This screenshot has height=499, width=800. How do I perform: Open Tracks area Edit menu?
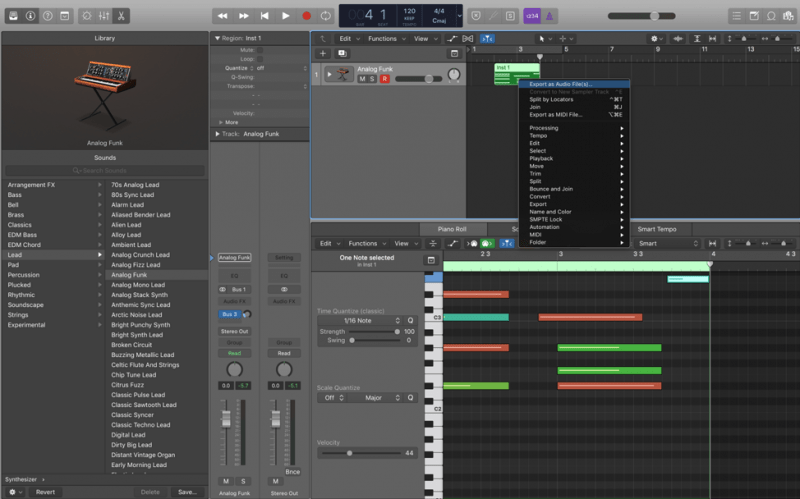pos(349,39)
